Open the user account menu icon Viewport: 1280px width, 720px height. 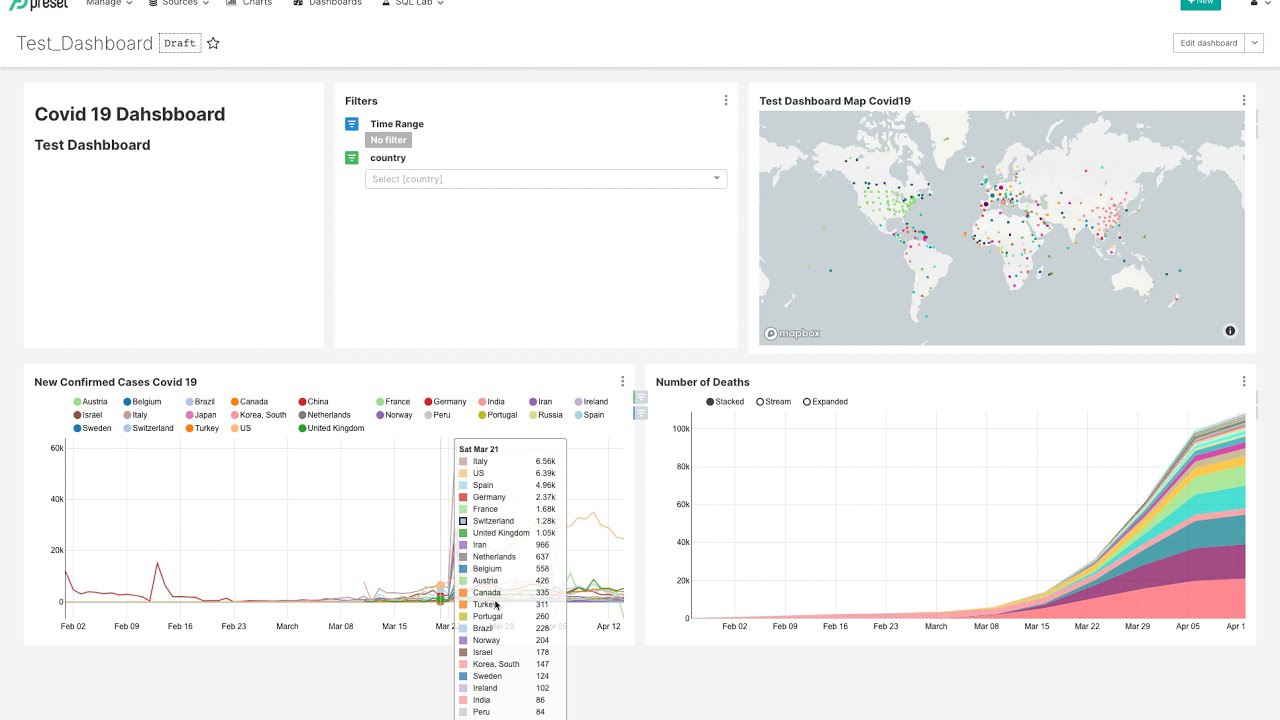tap(1256, 3)
